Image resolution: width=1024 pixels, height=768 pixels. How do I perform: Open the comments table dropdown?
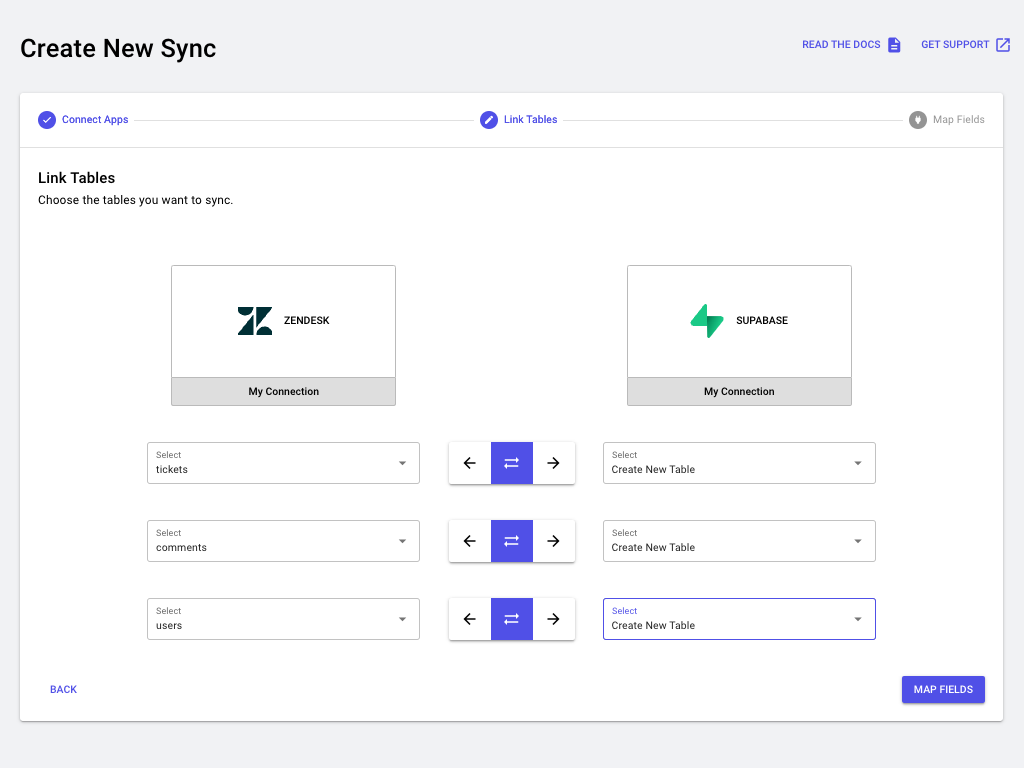[283, 541]
